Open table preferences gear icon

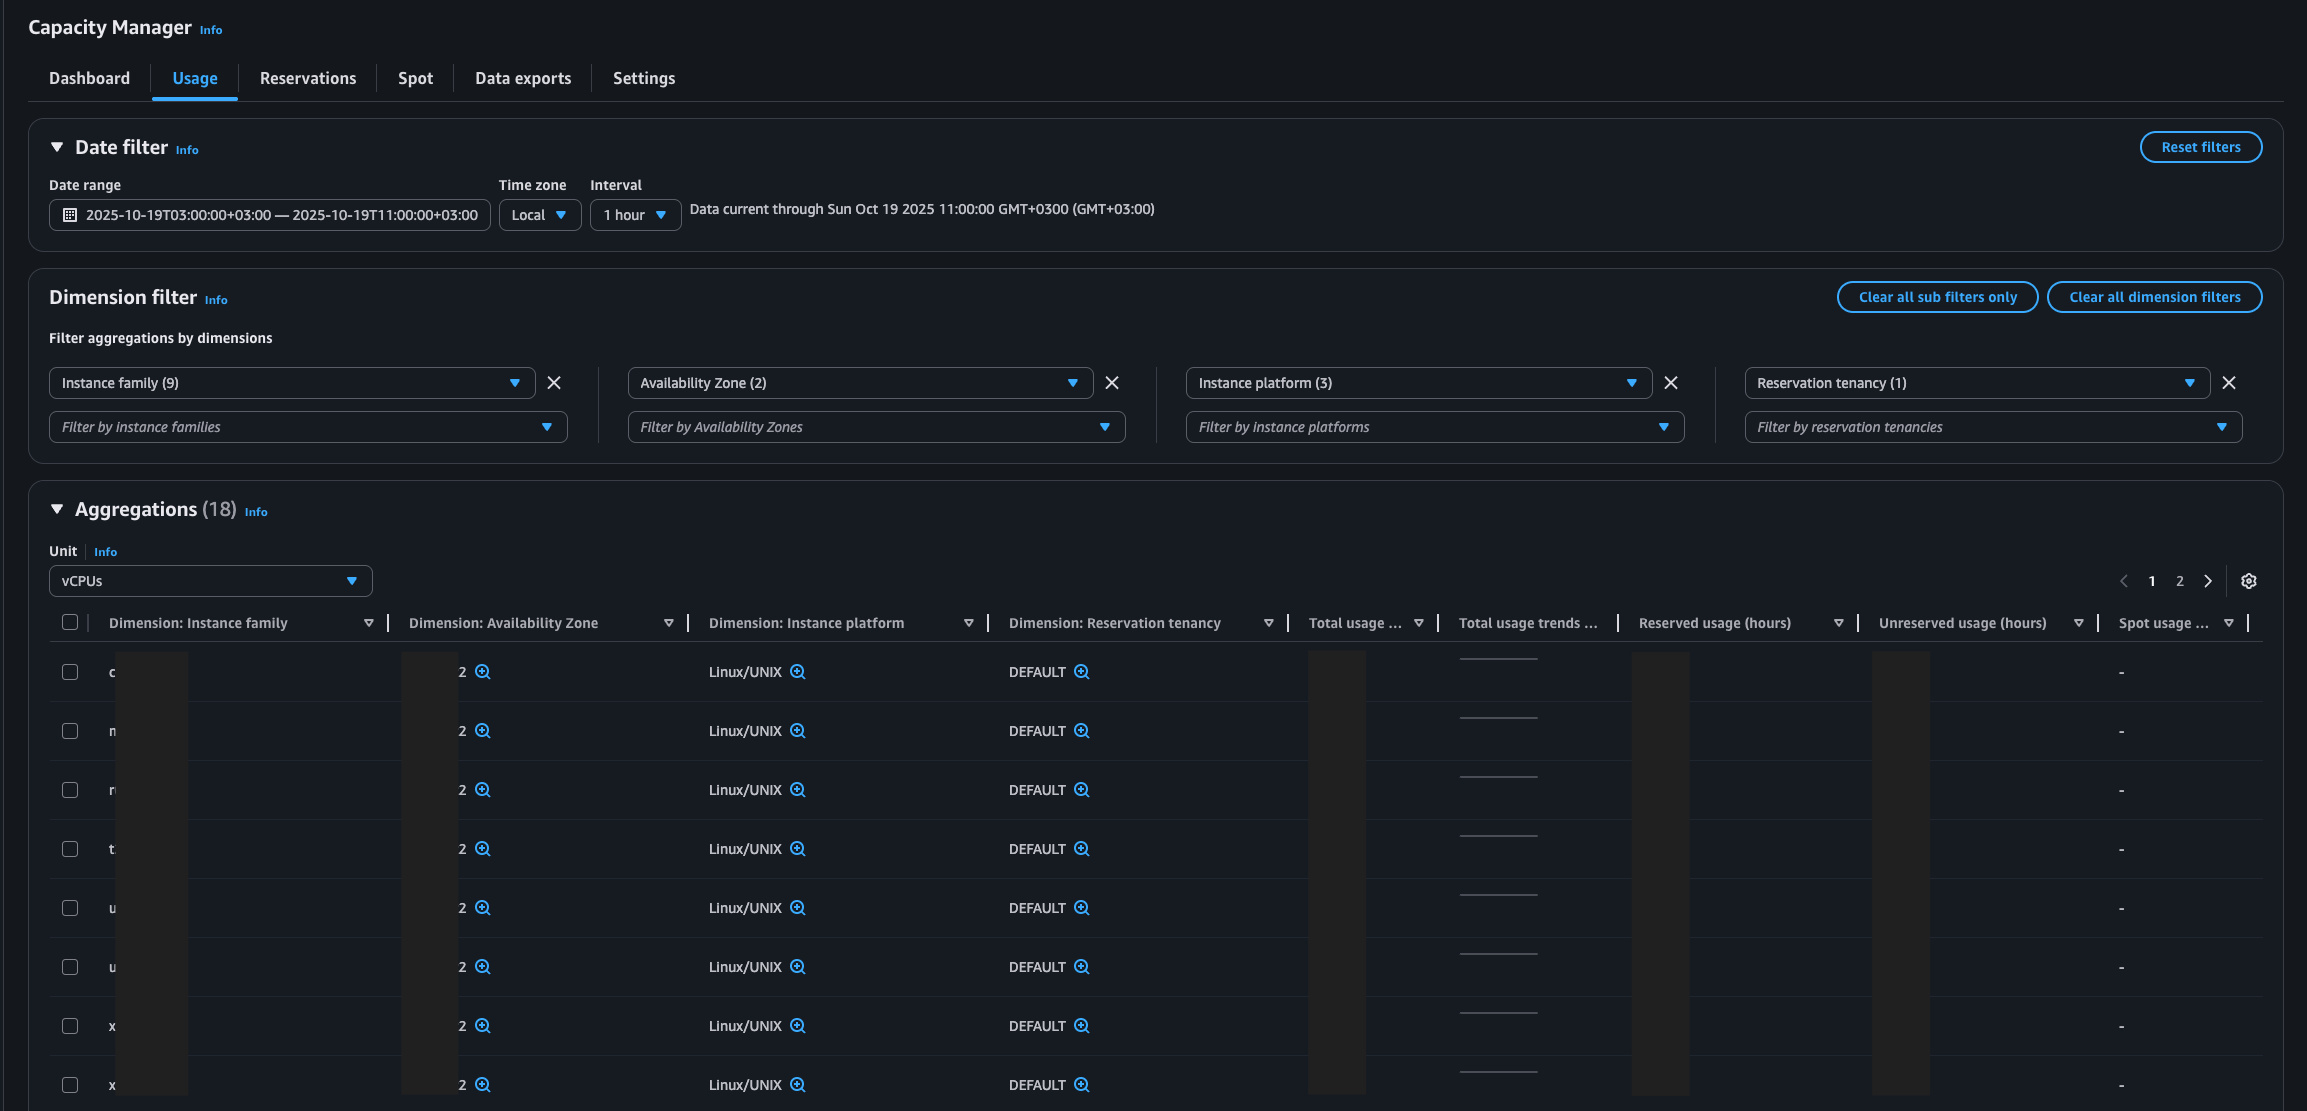(2249, 581)
